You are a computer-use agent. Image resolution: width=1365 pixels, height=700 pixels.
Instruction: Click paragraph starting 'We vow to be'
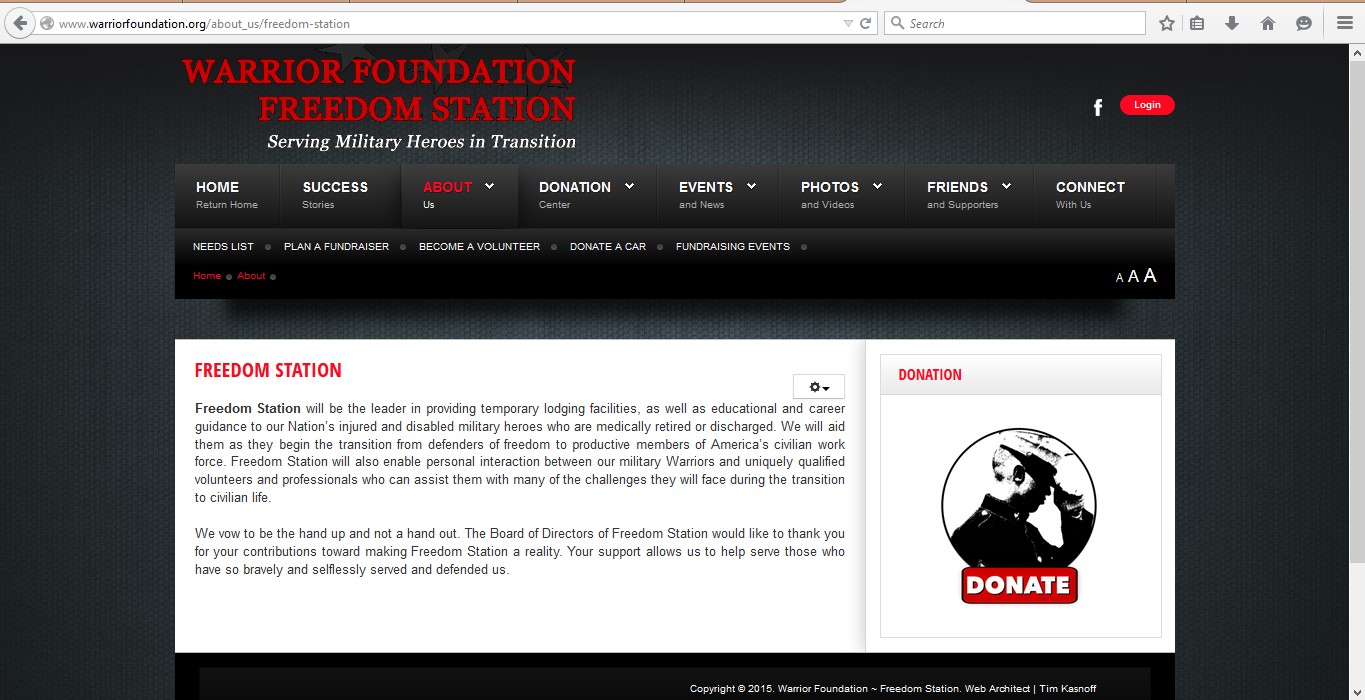point(520,552)
